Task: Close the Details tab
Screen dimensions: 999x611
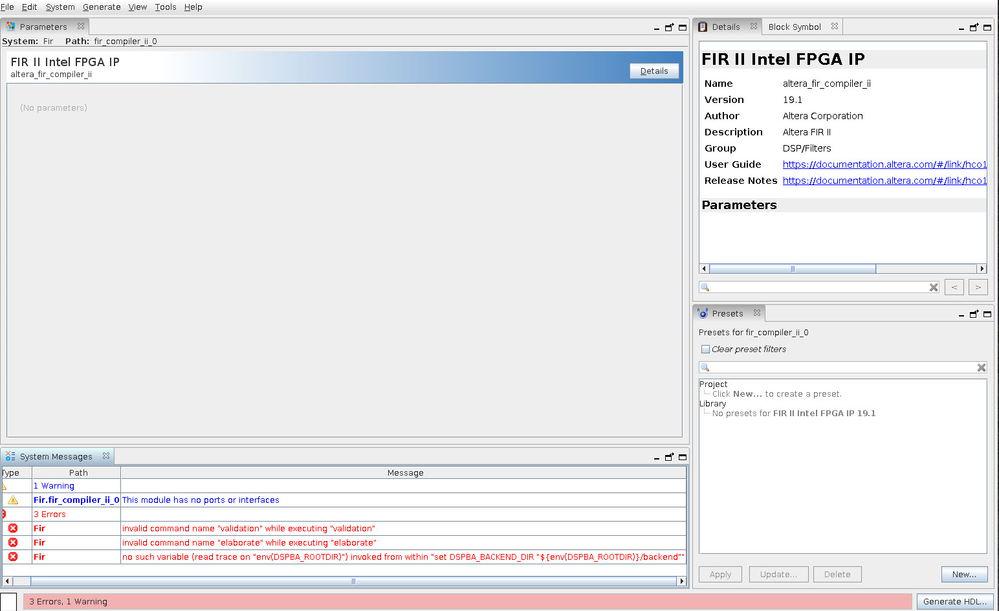Action: (x=754, y=26)
